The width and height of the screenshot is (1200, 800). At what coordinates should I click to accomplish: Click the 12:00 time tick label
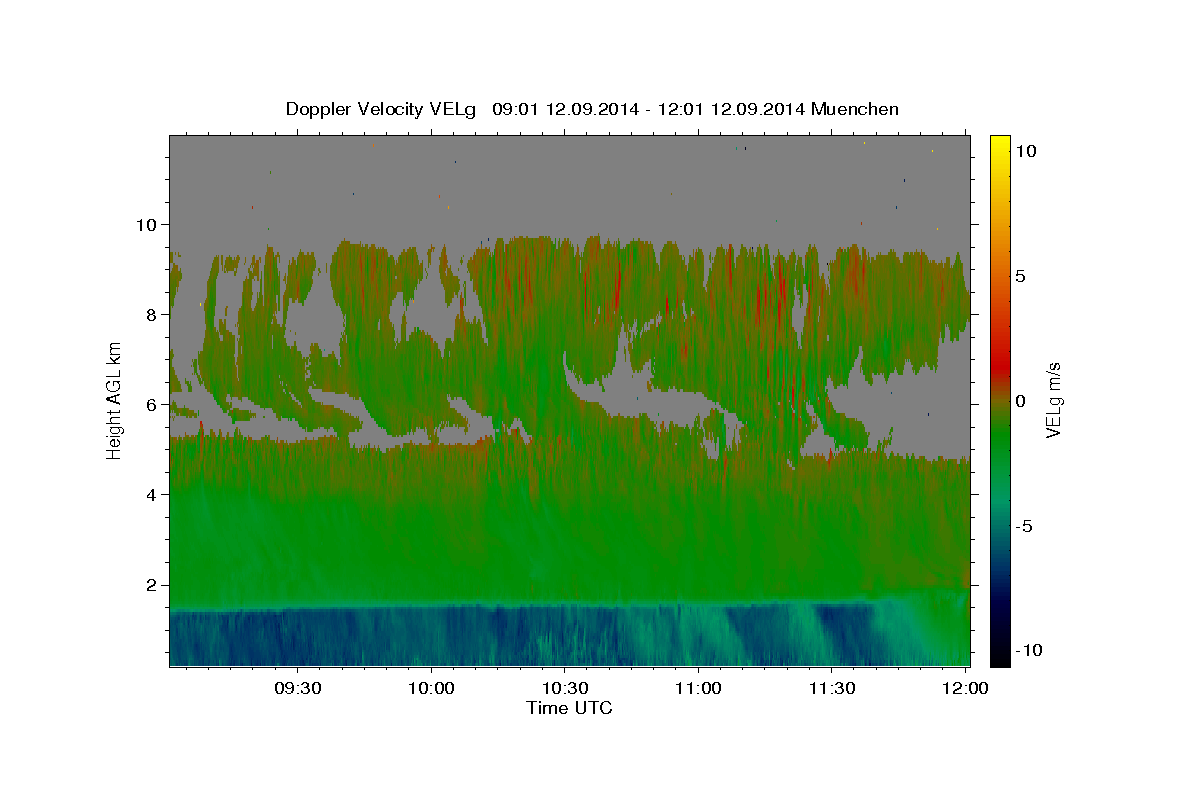[965, 689]
